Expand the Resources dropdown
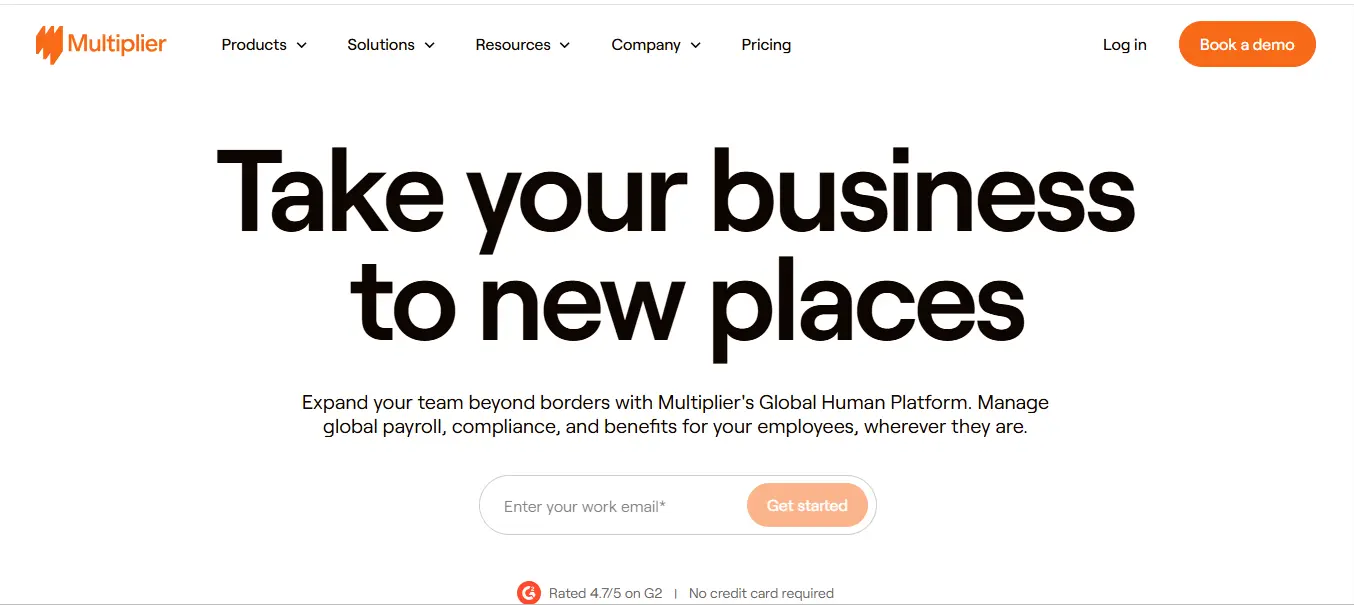1354x605 pixels. coord(513,44)
